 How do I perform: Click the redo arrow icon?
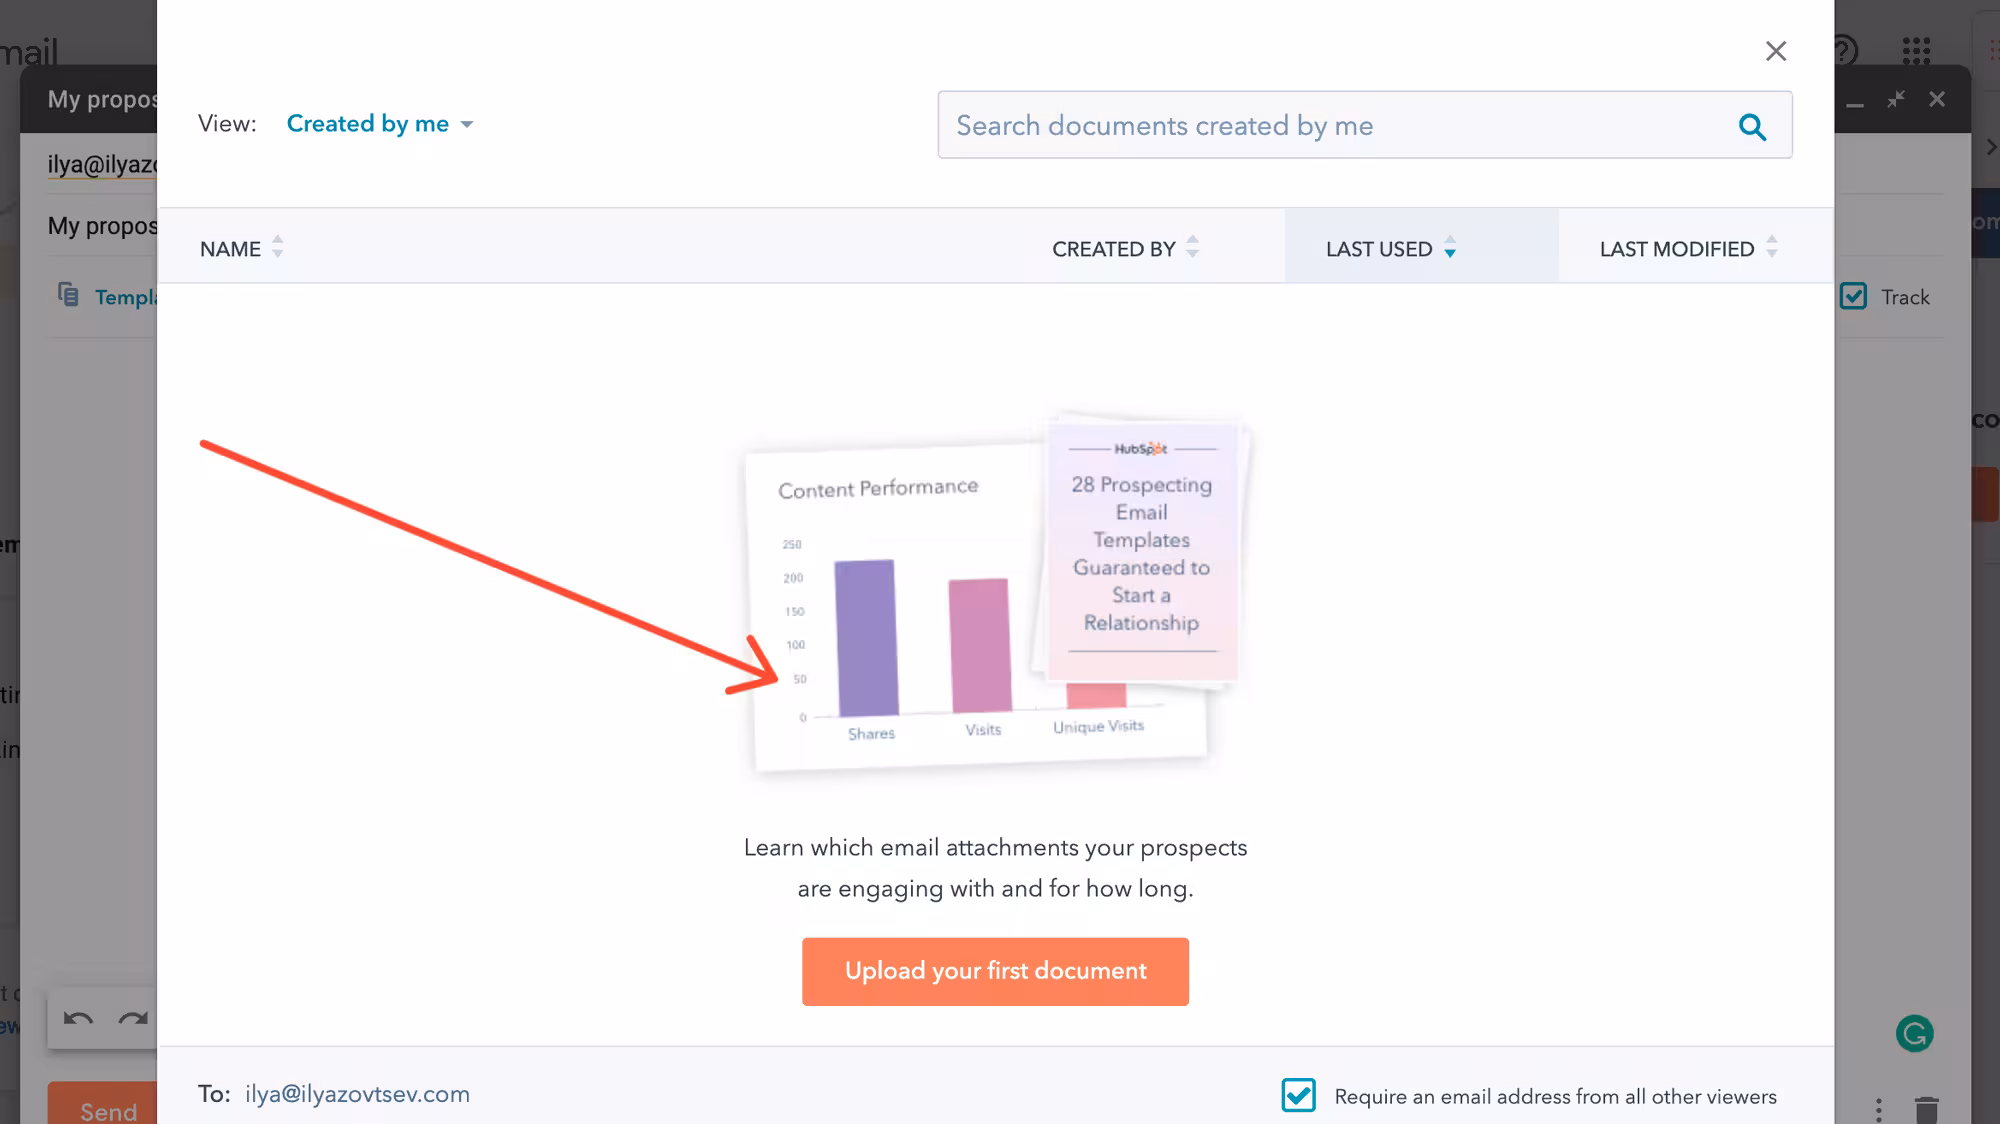(133, 1019)
